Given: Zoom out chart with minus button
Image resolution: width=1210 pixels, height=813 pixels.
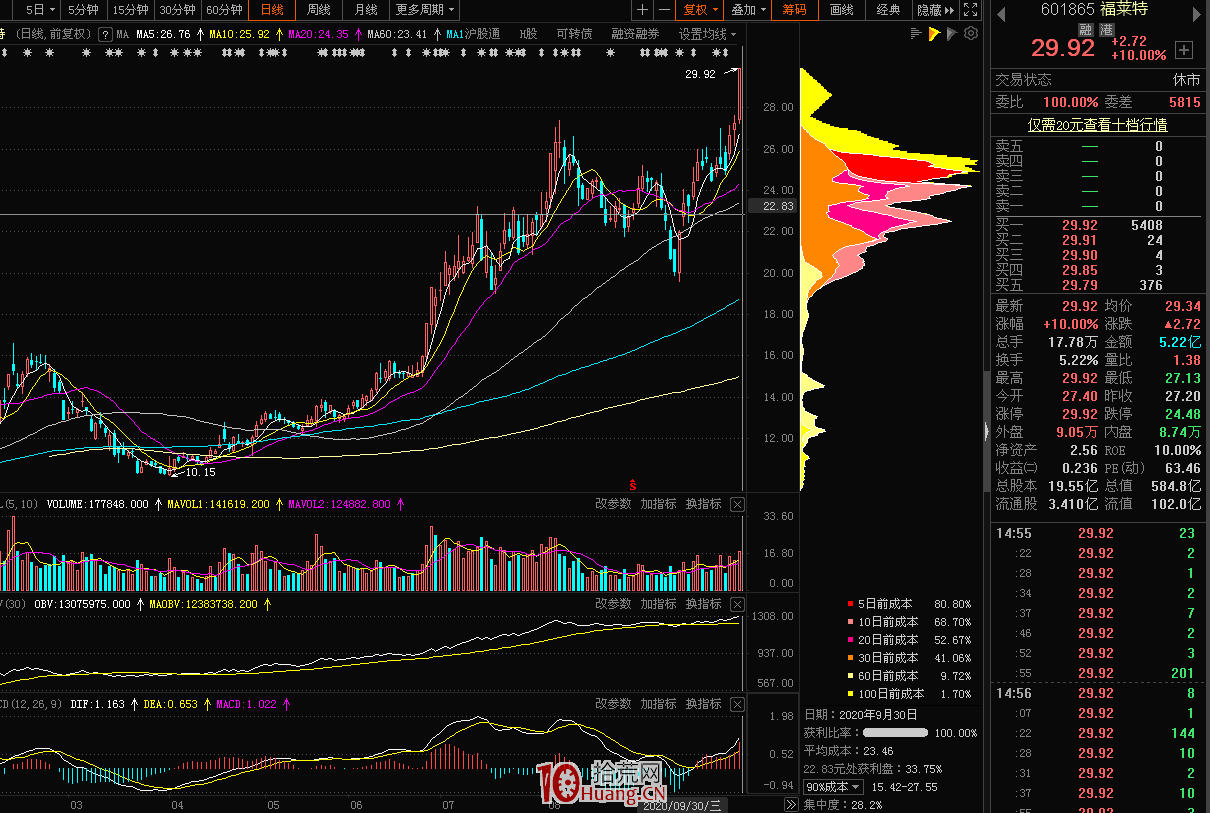Looking at the screenshot, I should (x=663, y=10).
